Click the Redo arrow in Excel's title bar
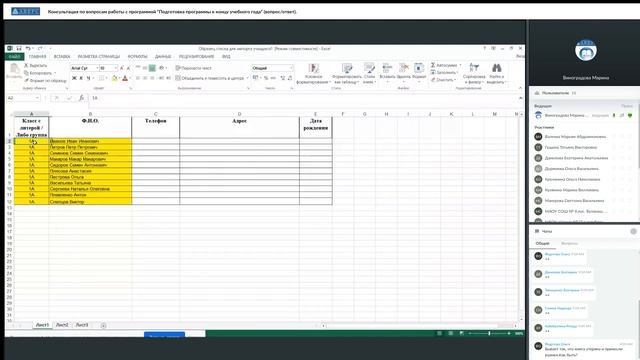Screen dimensions: 640x360 point(40,49)
